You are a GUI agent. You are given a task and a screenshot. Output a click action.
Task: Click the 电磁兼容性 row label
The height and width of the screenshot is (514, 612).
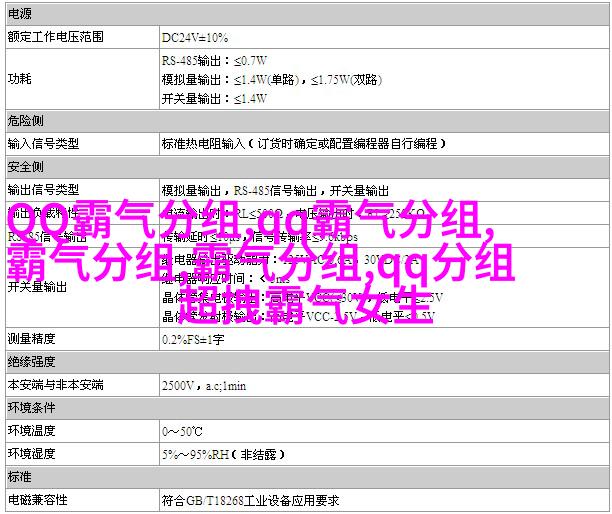[x=37, y=500]
